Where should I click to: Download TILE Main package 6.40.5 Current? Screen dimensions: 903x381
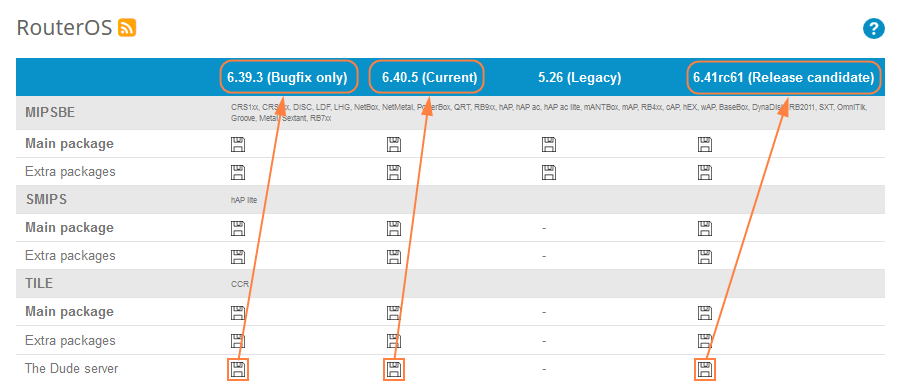pyautogui.click(x=393, y=312)
